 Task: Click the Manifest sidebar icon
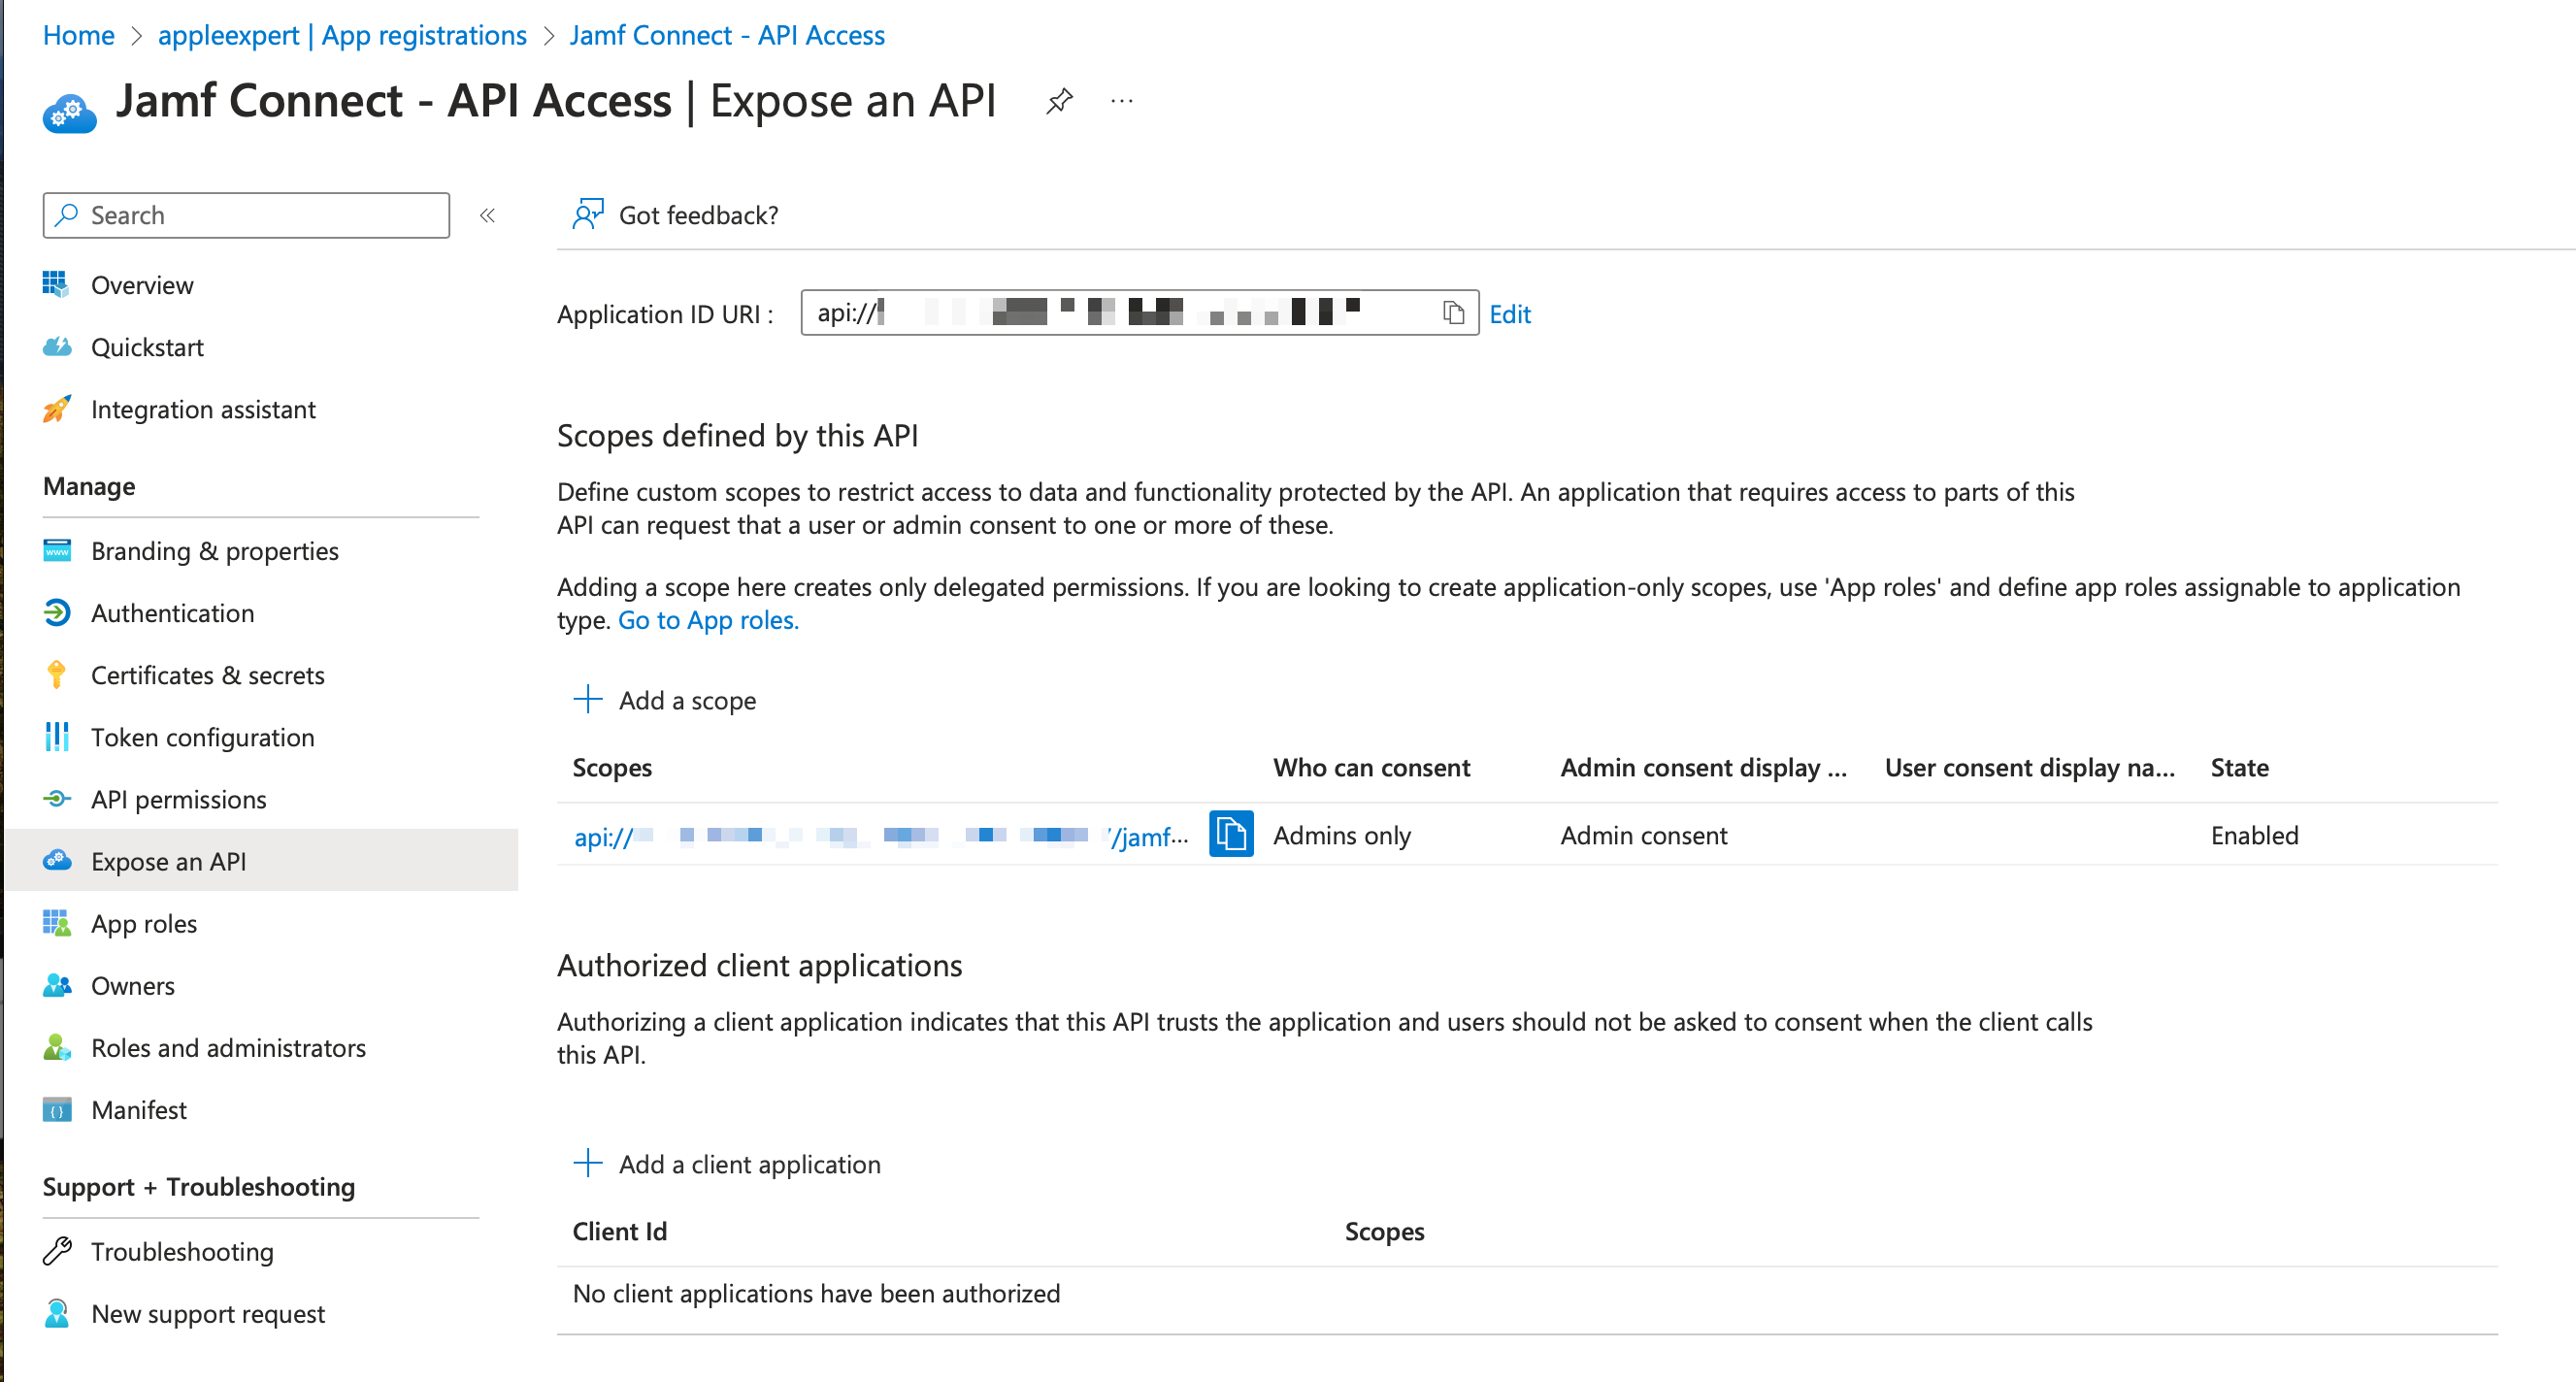point(57,1109)
